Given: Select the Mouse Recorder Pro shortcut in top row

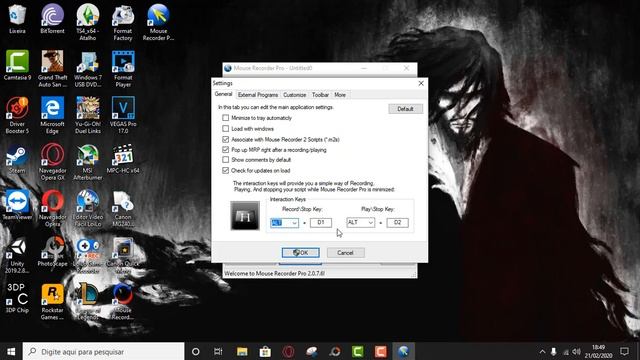Looking at the screenshot, I should tap(158, 22).
